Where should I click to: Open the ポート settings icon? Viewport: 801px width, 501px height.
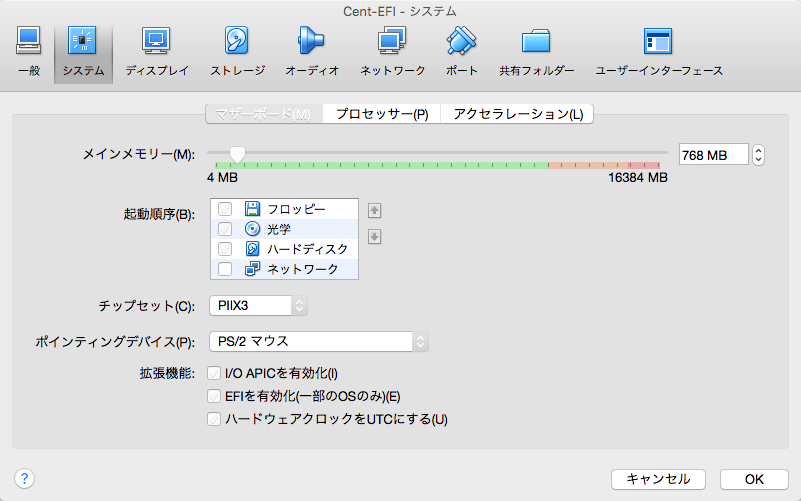pyautogui.click(x=461, y=41)
